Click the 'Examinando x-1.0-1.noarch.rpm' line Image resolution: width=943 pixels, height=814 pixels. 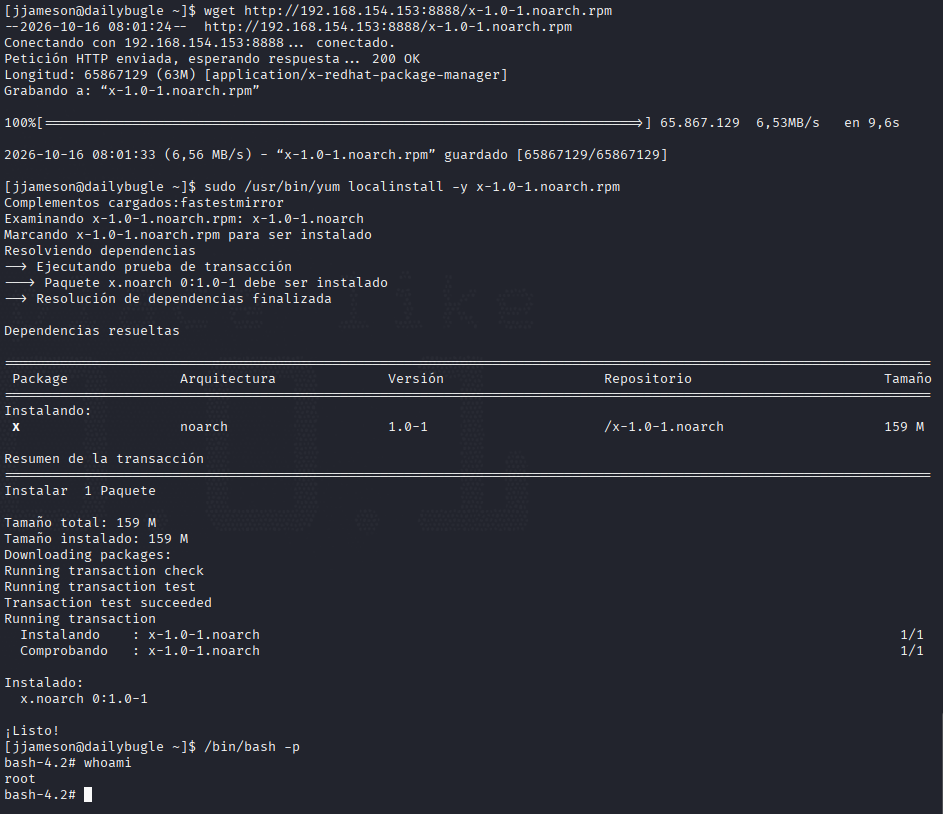click(184, 219)
